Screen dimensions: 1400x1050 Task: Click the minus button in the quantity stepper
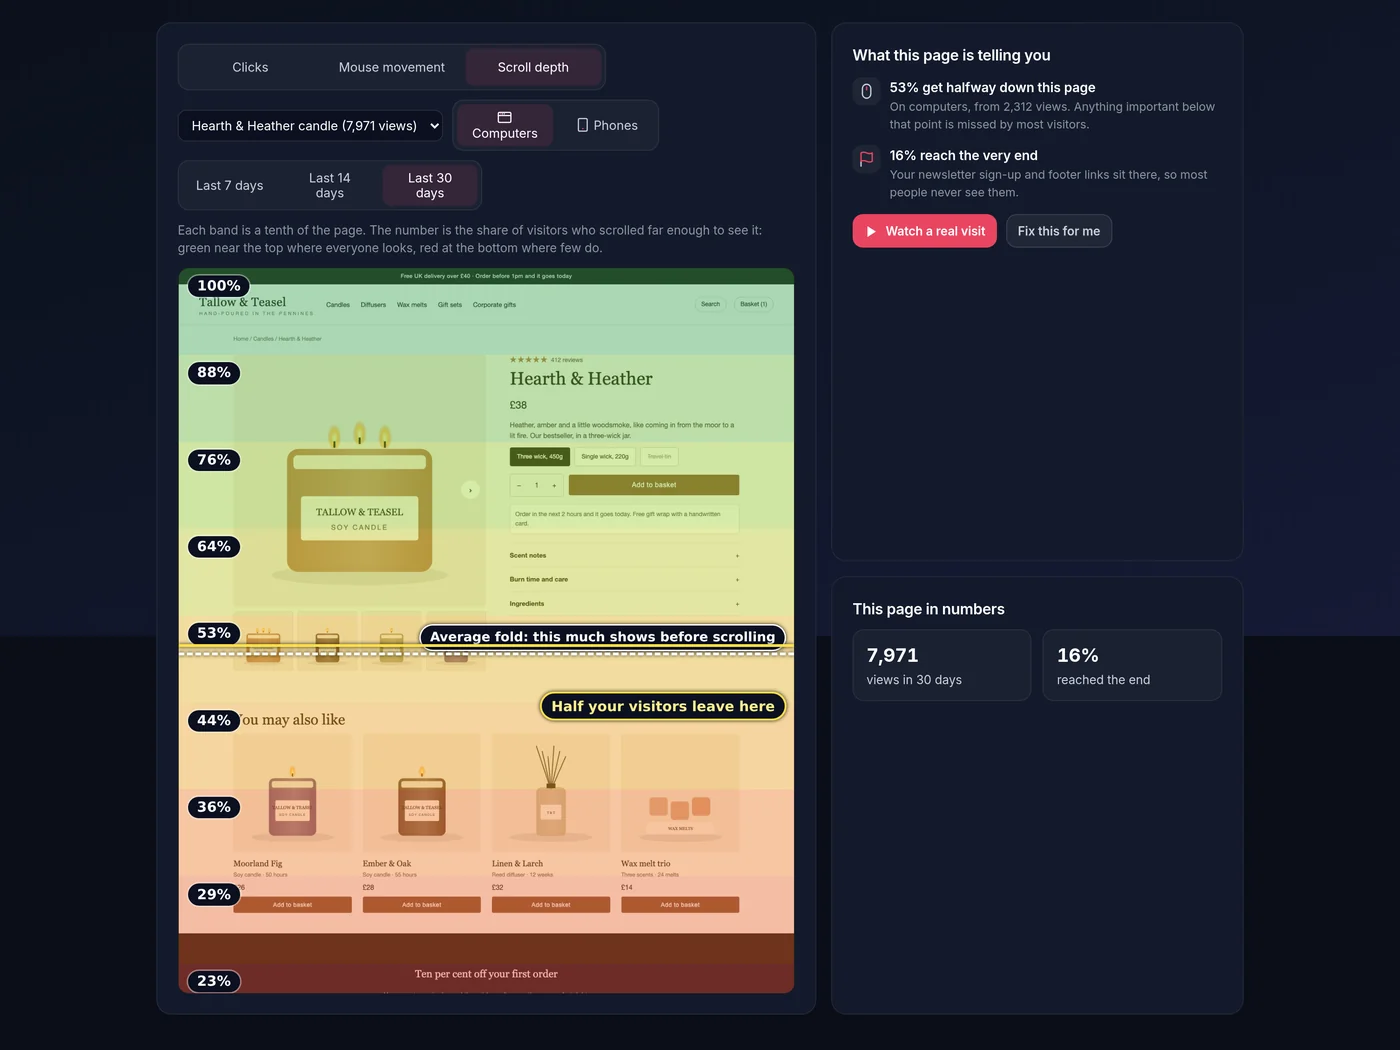[x=519, y=486]
